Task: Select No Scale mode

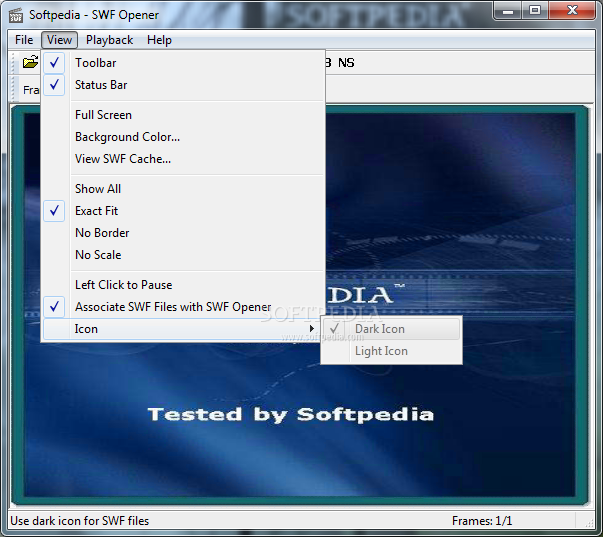Action: click(x=183, y=255)
